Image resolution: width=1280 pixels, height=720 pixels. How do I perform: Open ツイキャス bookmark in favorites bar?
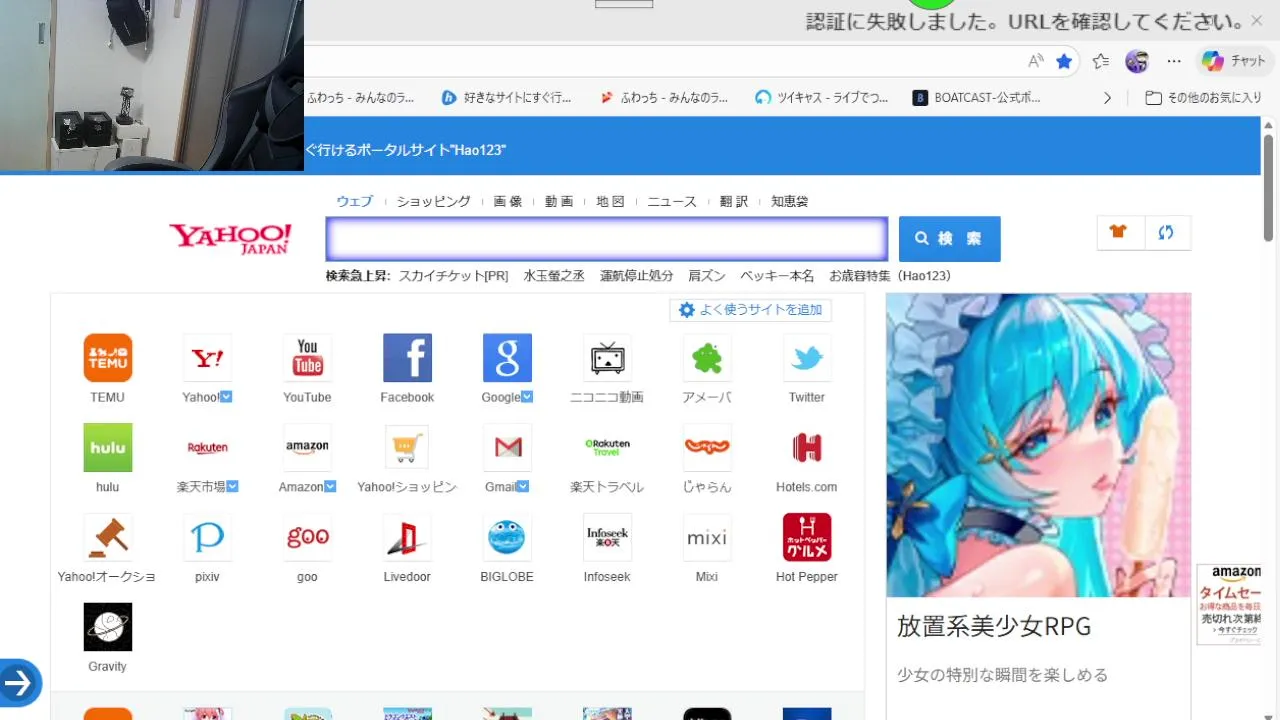(x=822, y=98)
